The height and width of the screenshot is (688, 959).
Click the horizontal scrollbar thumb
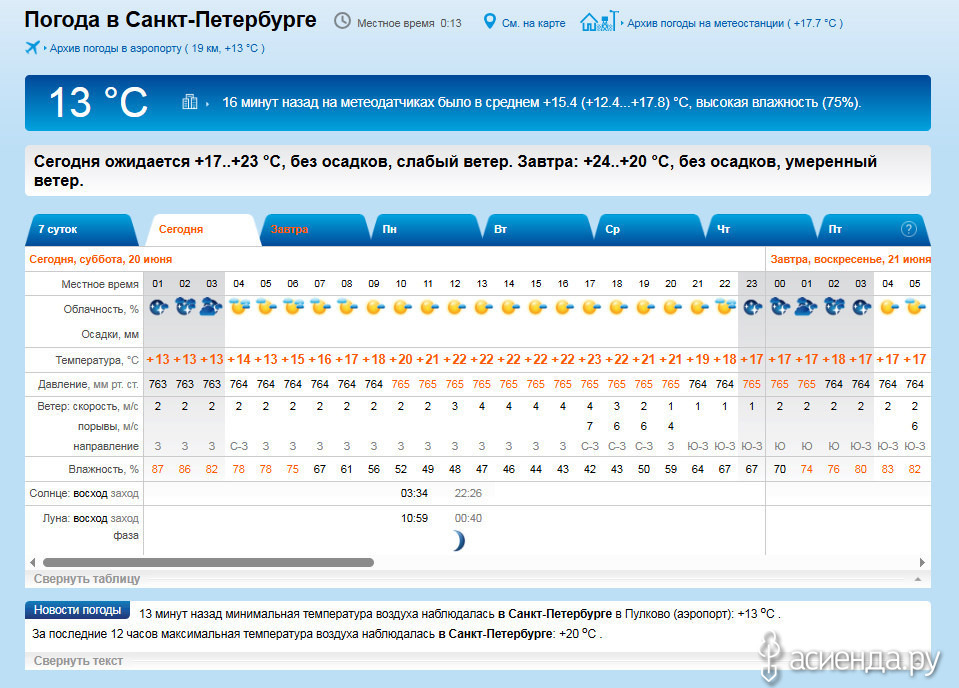tap(209, 562)
